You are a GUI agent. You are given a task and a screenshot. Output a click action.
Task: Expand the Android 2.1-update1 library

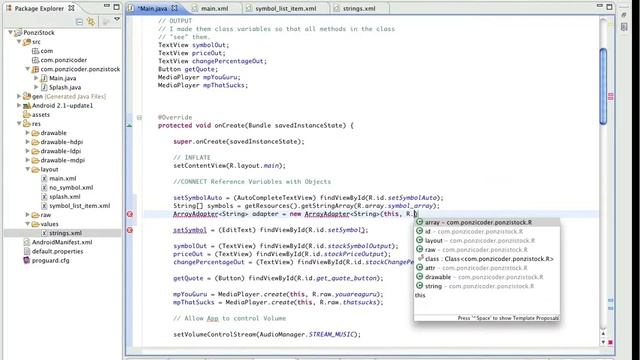[19, 105]
